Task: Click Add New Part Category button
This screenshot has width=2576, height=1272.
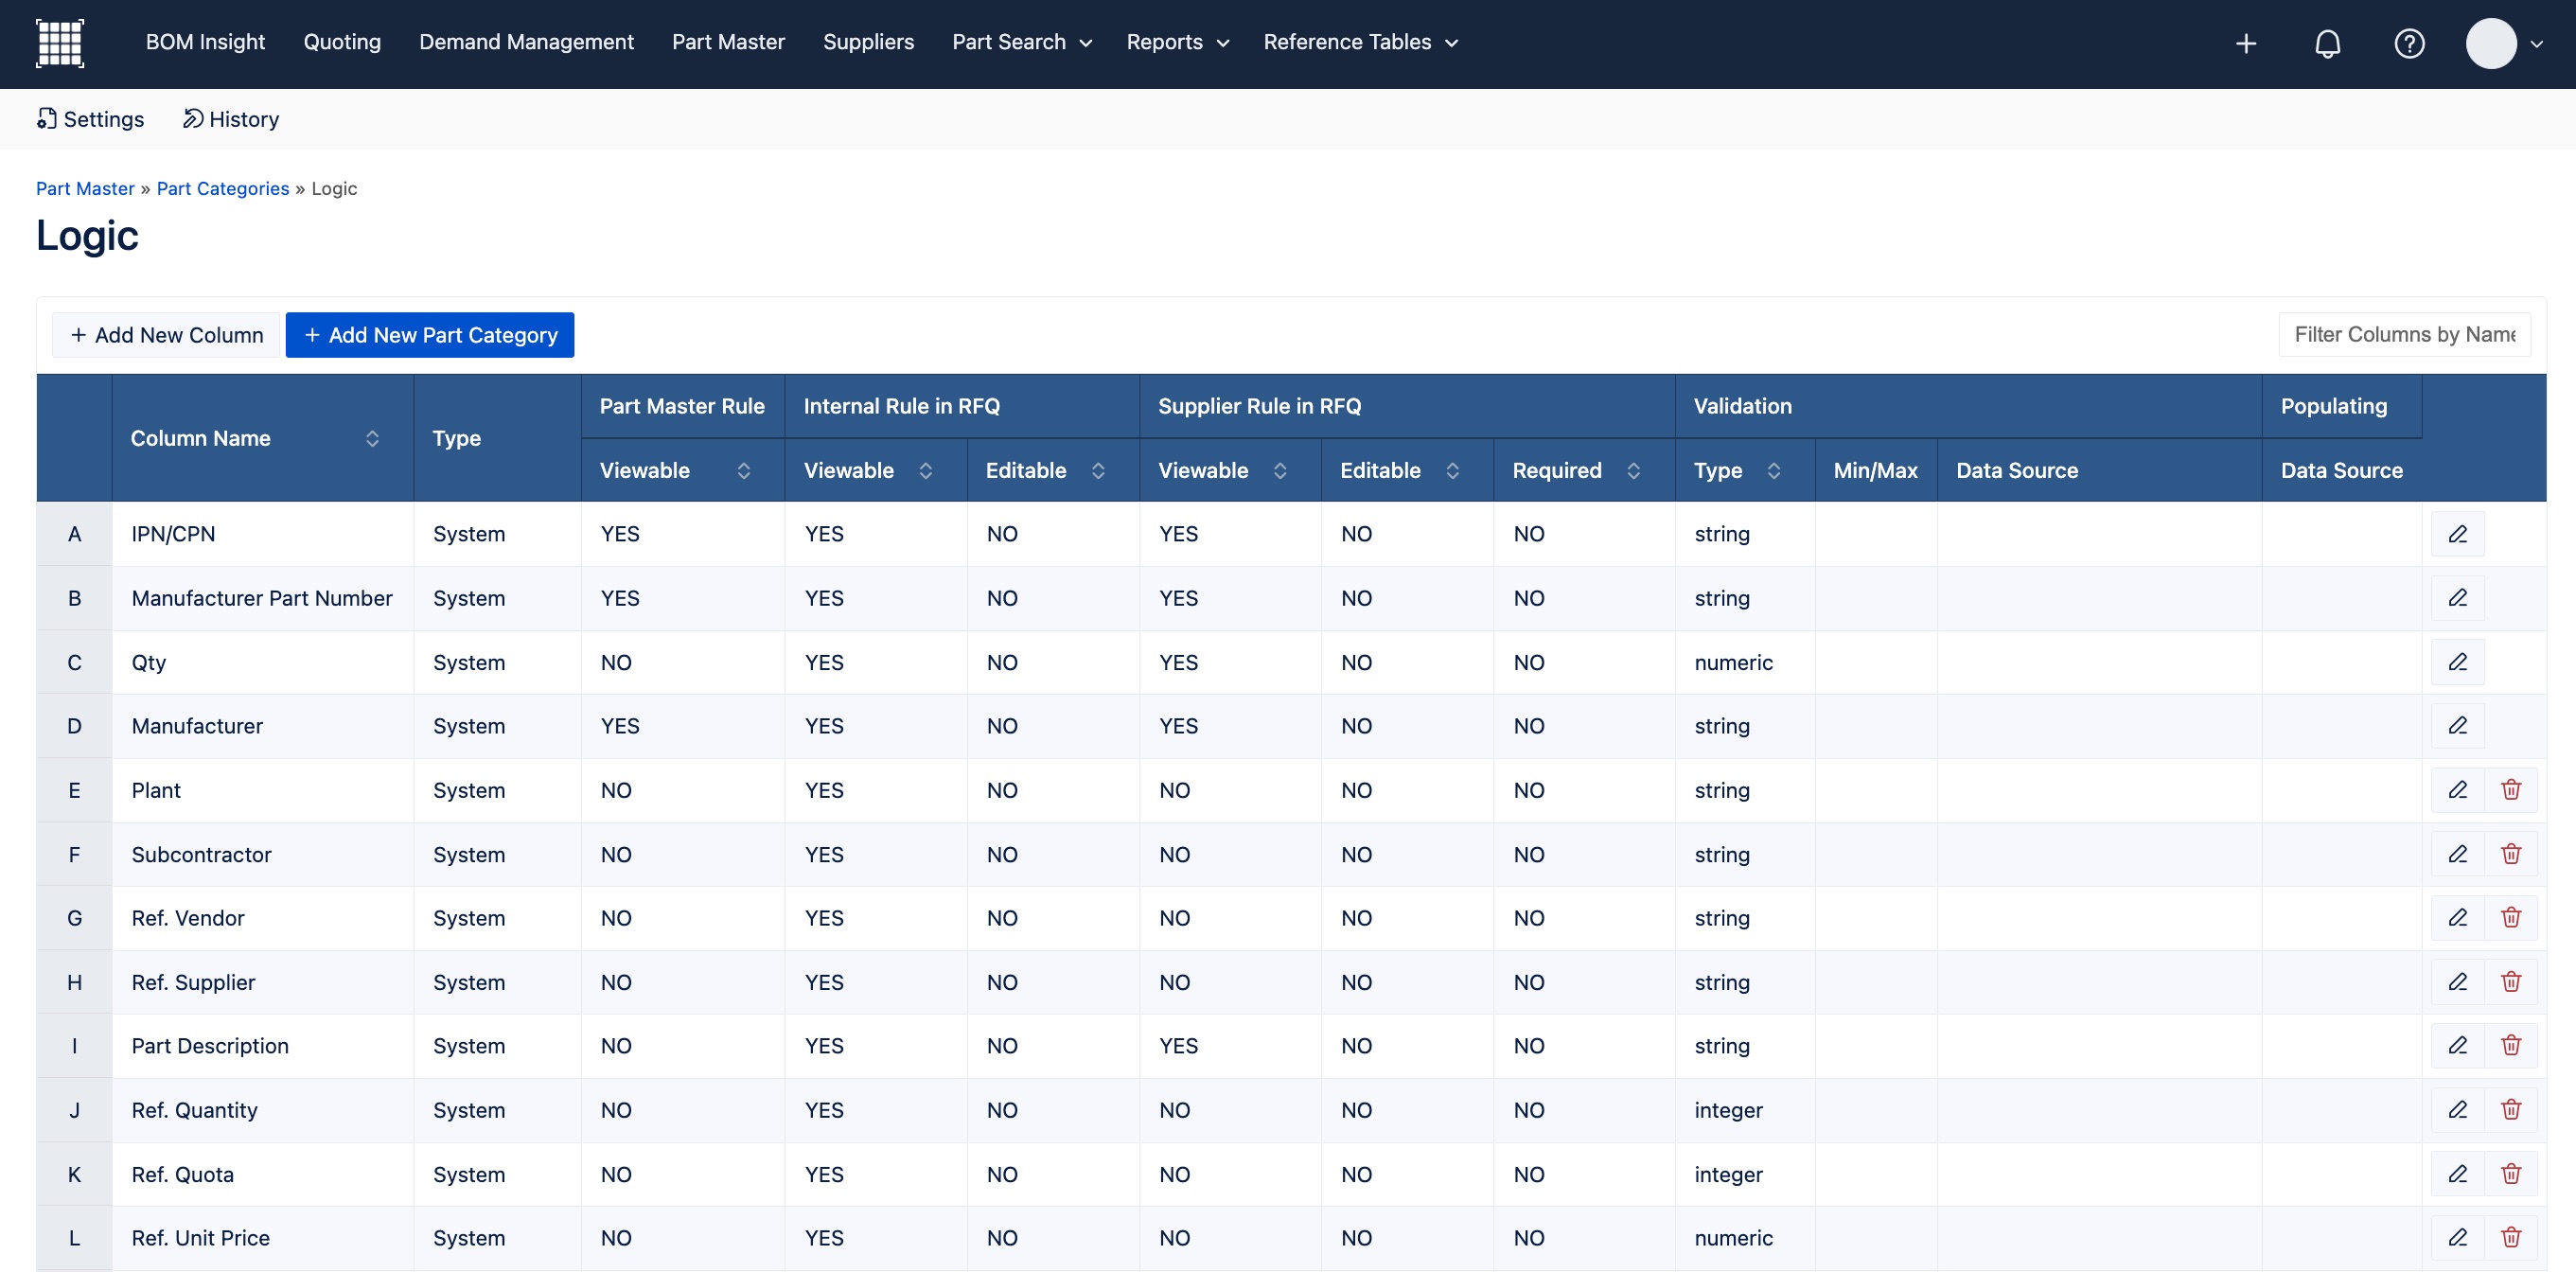Action: coord(430,335)
